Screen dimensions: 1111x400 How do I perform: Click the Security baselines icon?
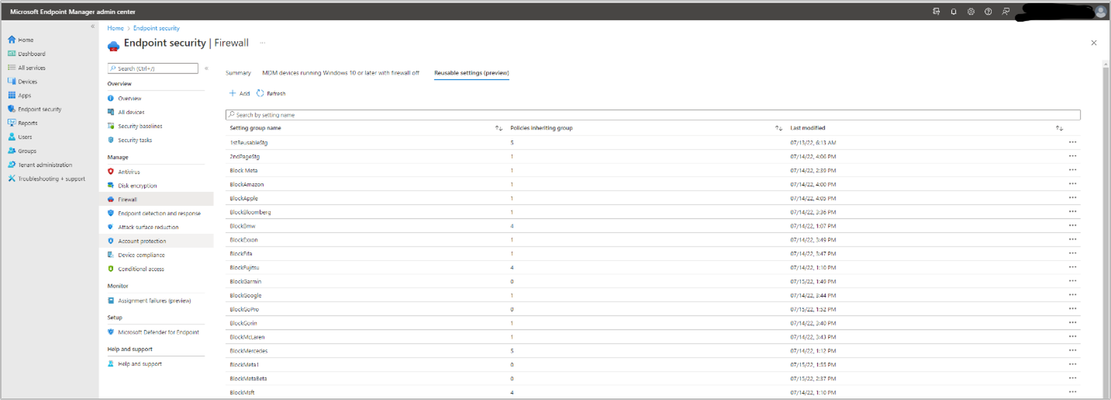(x=111, y=126)
